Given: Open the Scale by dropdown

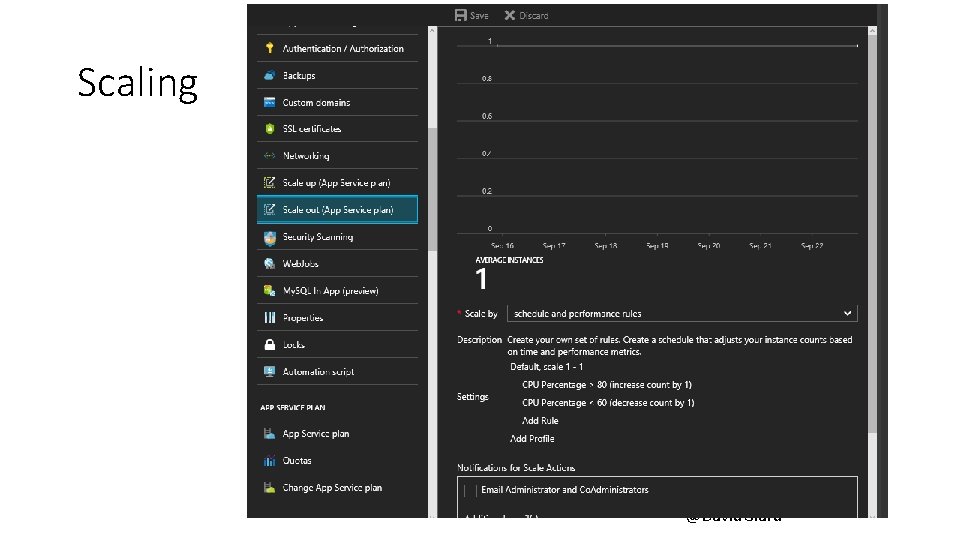Looking at the screenshot, I should [x=682, y=313].
